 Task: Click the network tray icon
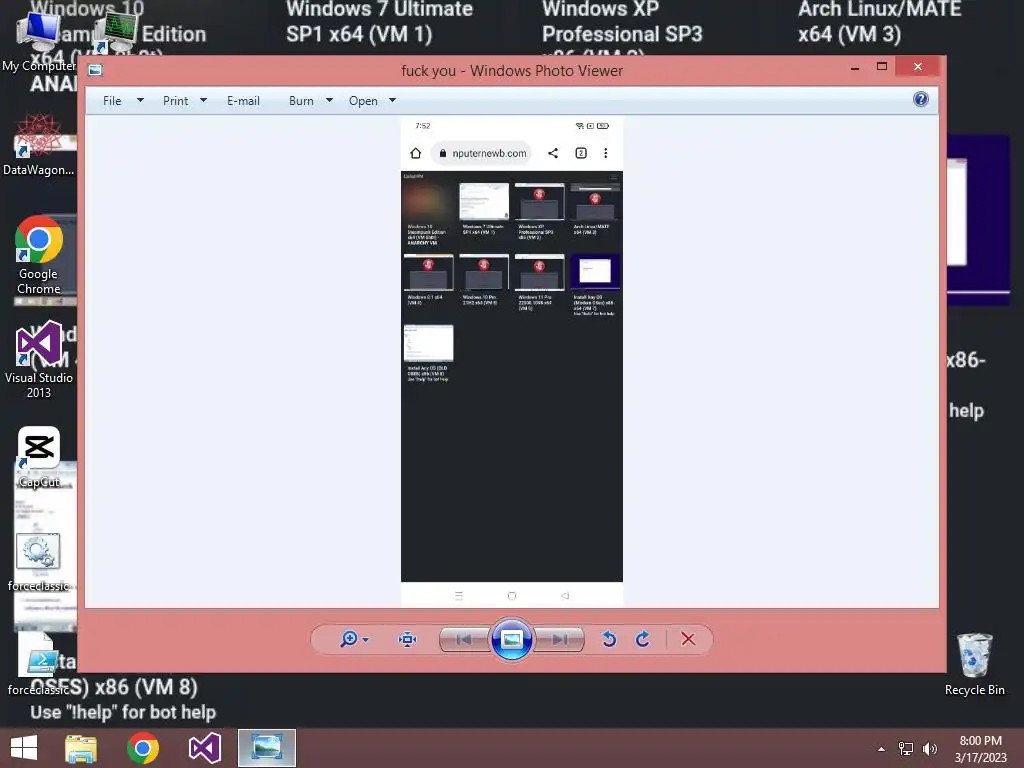[x=906, y=749]
